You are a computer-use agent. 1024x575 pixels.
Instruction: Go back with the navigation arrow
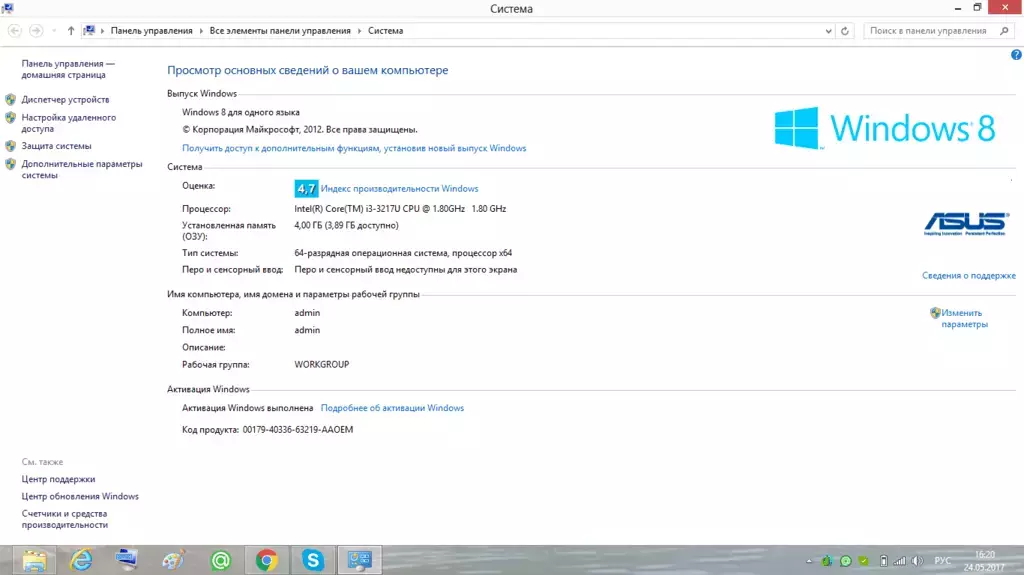click(x=14, y=31)
